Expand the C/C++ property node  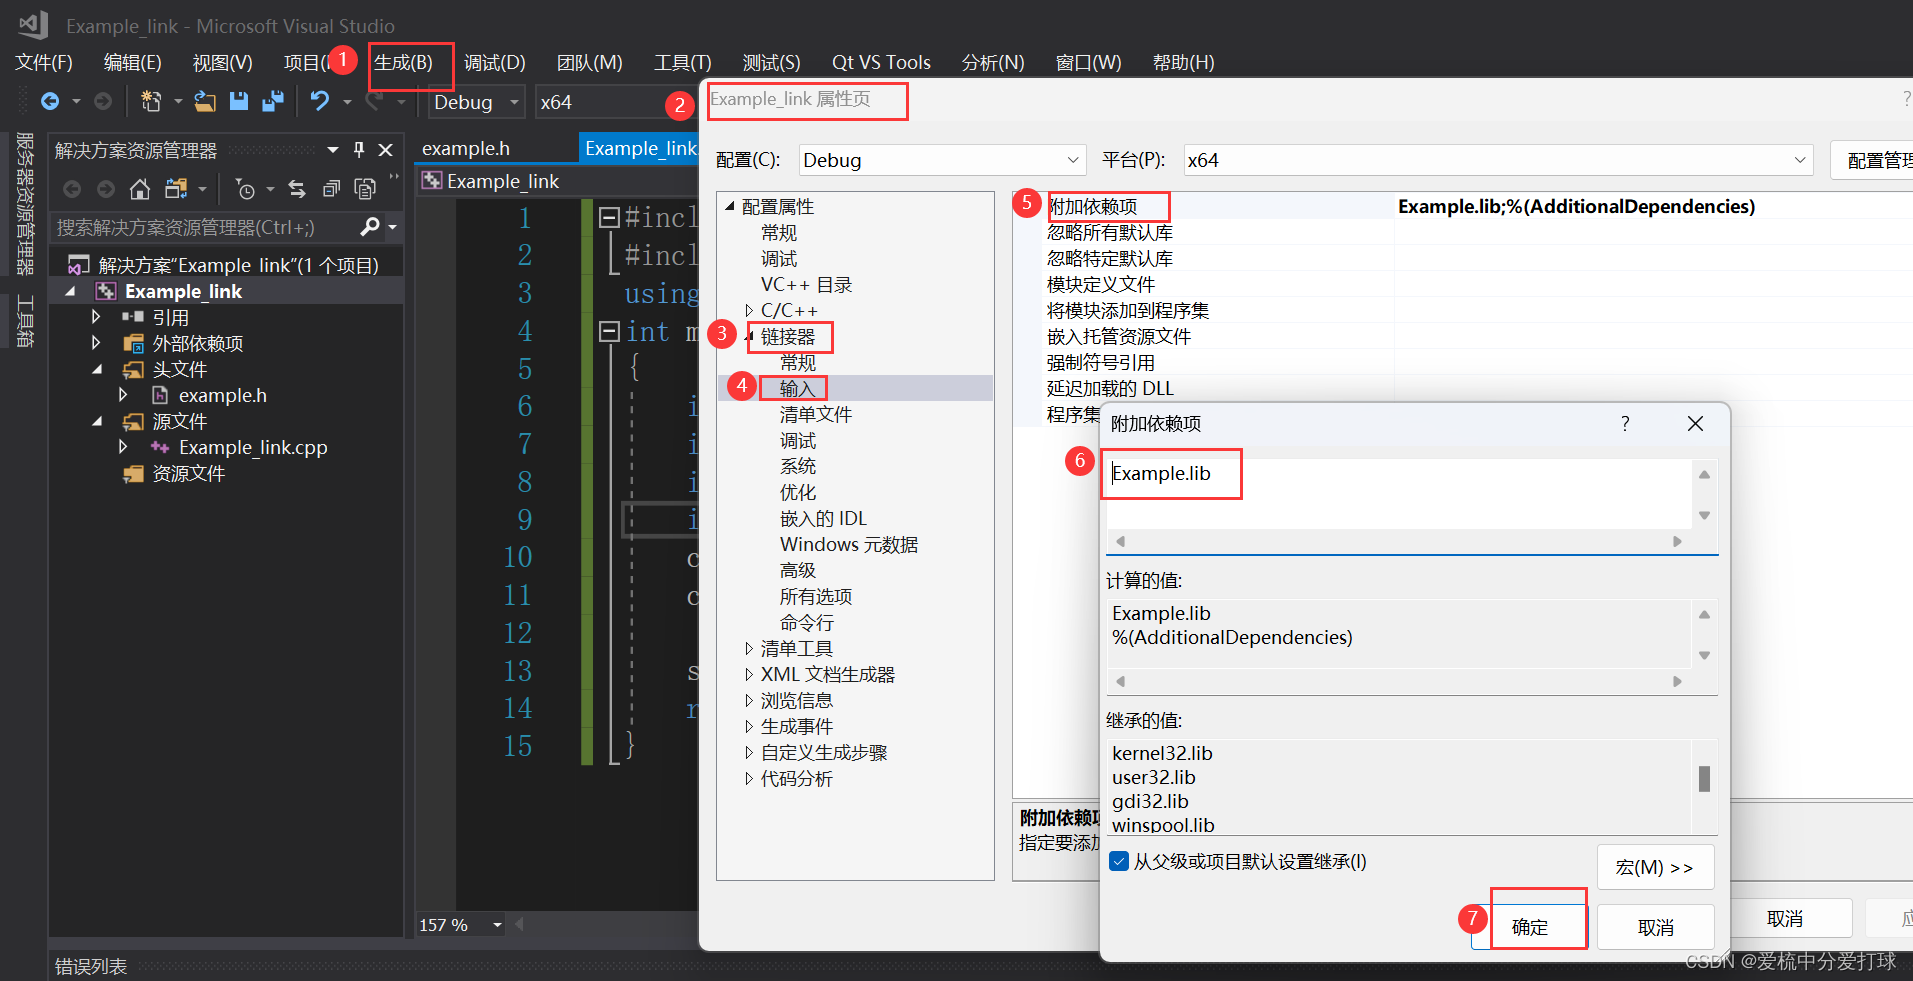[749, 311]
